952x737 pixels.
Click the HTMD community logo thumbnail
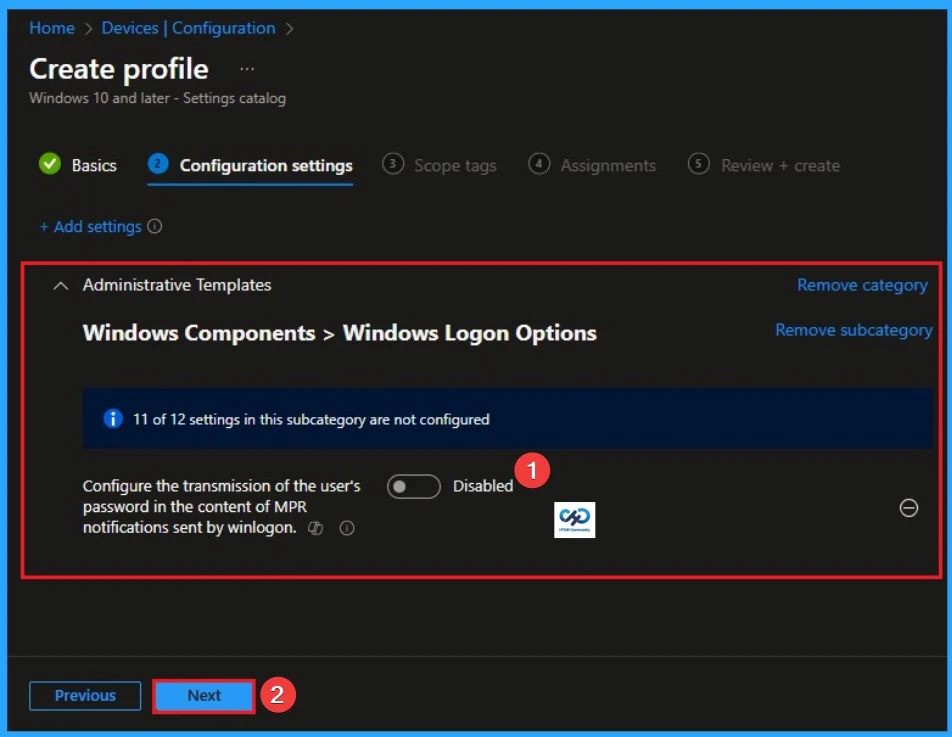(574, 519)
